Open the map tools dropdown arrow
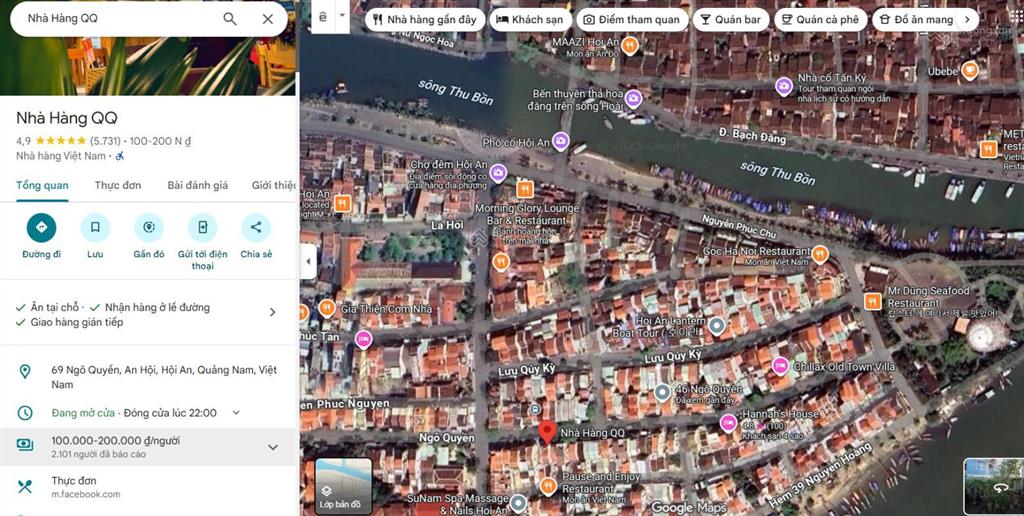Image resolution: width=1024 pixels, height=516 pixels. click(342, 14)
